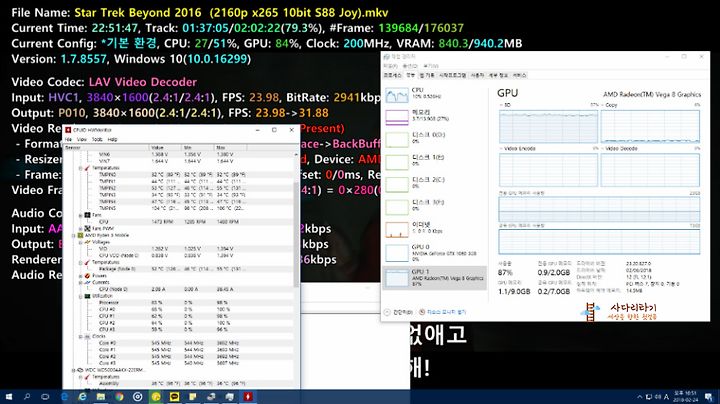Image resolution: width=720 pixels, height=404 pixels.
Task: Select the CPU #2 utilization row
Action: (178, 323)
